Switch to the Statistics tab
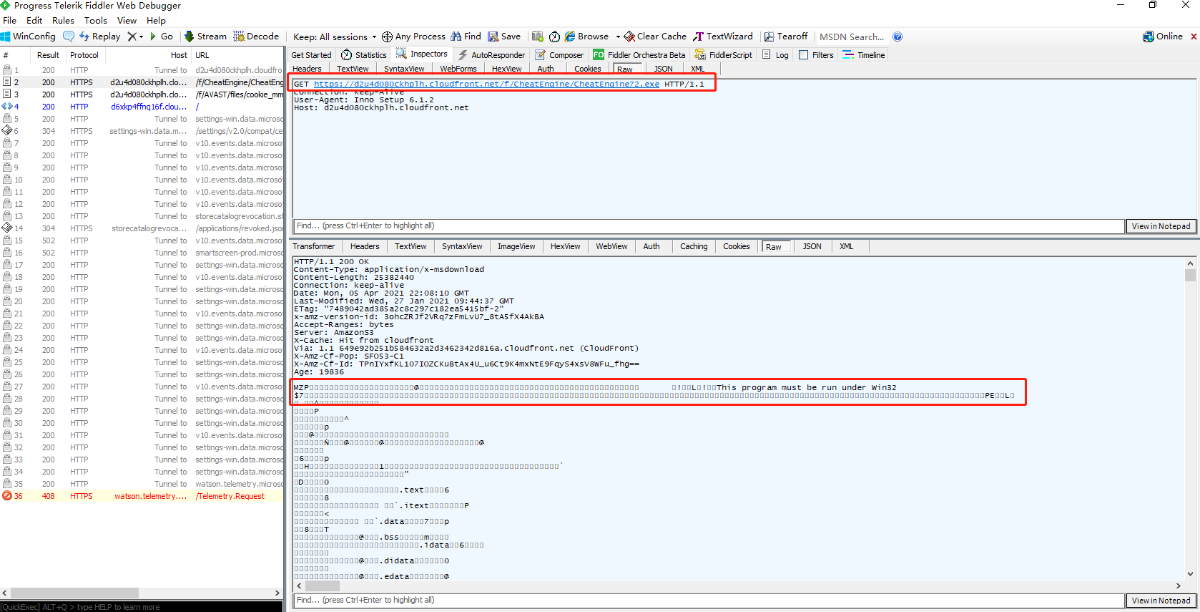 point(364,55)
